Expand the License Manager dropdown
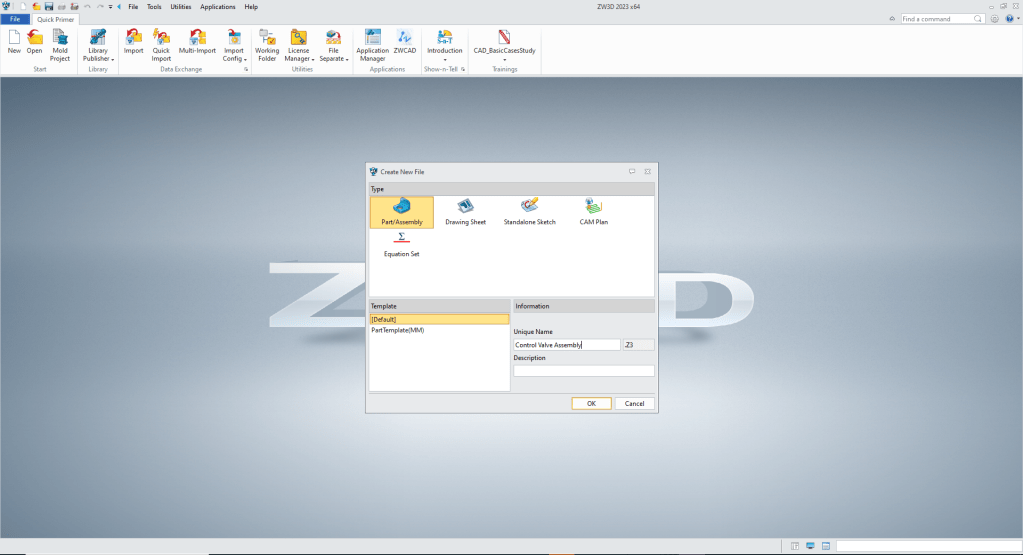The width and height of the screenshot is (1023, 555). point(299,59)
